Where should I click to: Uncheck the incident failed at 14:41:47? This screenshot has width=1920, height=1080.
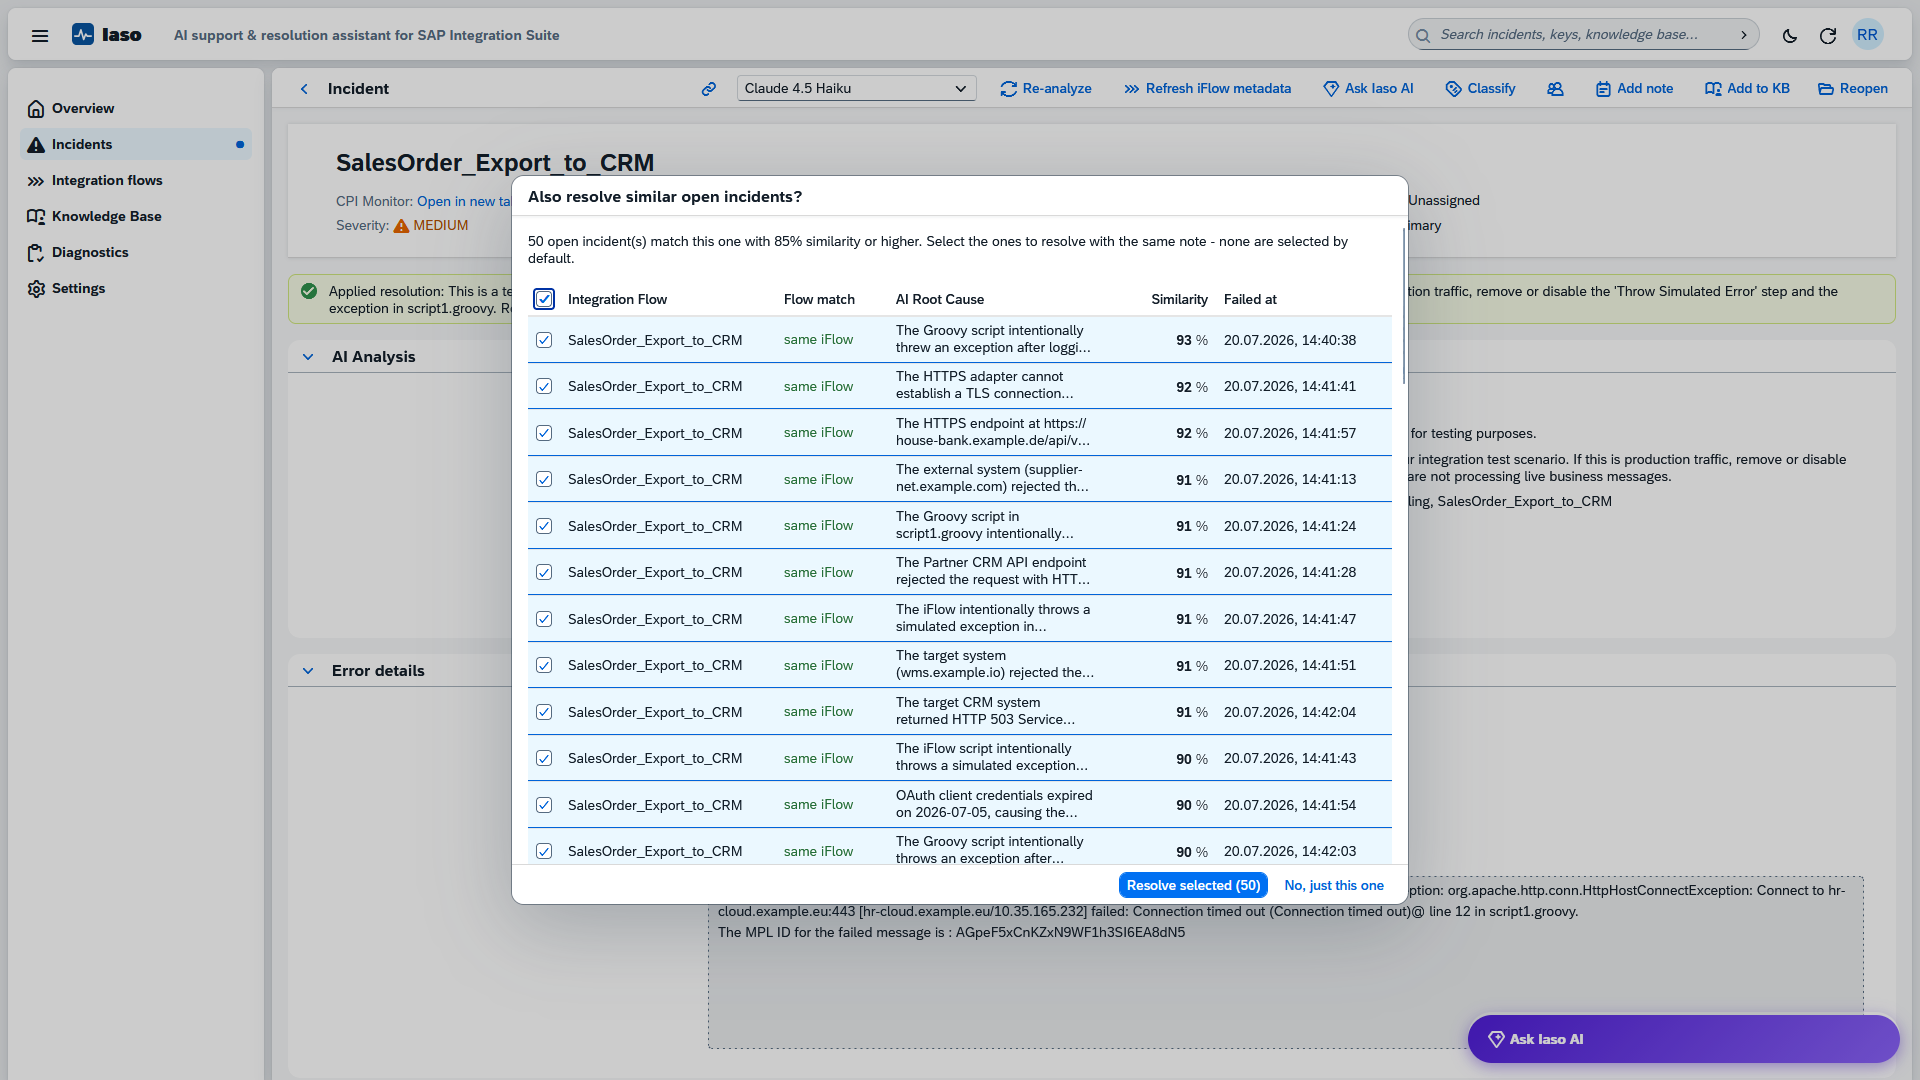pyautogui.click(x=544, y=619)
